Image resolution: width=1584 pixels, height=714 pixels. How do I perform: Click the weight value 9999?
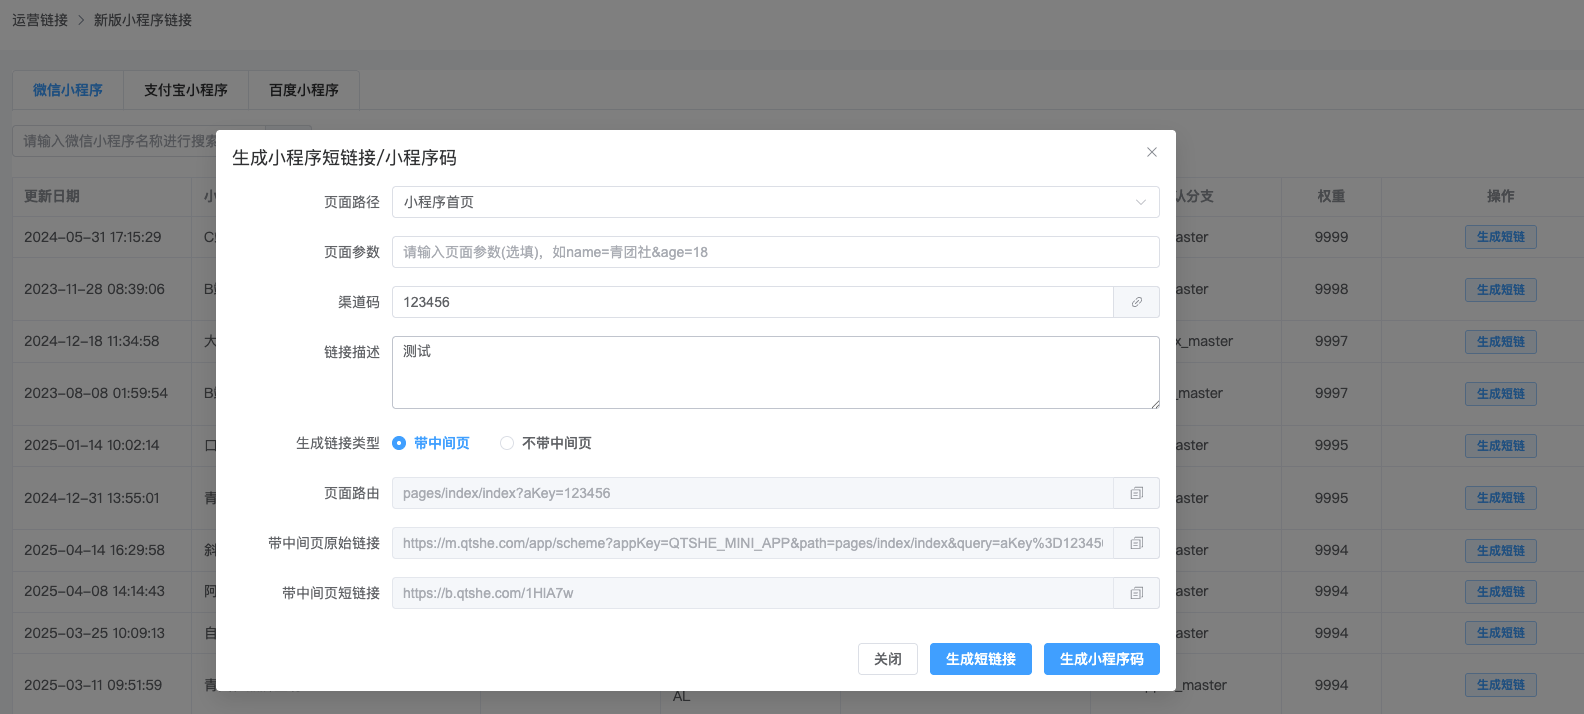click(1331, 237)
